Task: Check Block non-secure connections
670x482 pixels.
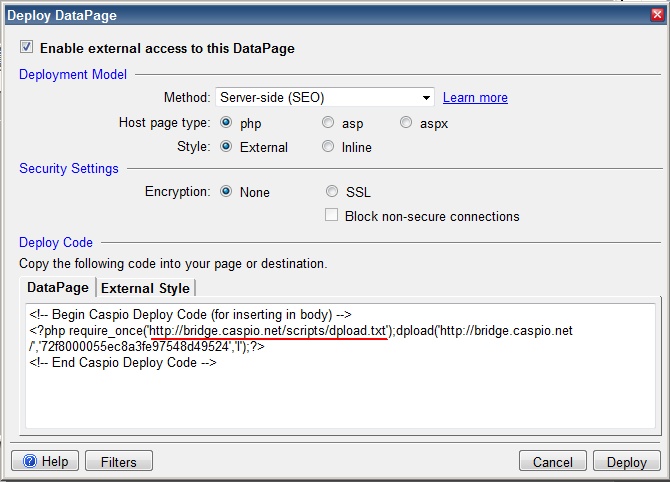Action: [x=331, y=215]
